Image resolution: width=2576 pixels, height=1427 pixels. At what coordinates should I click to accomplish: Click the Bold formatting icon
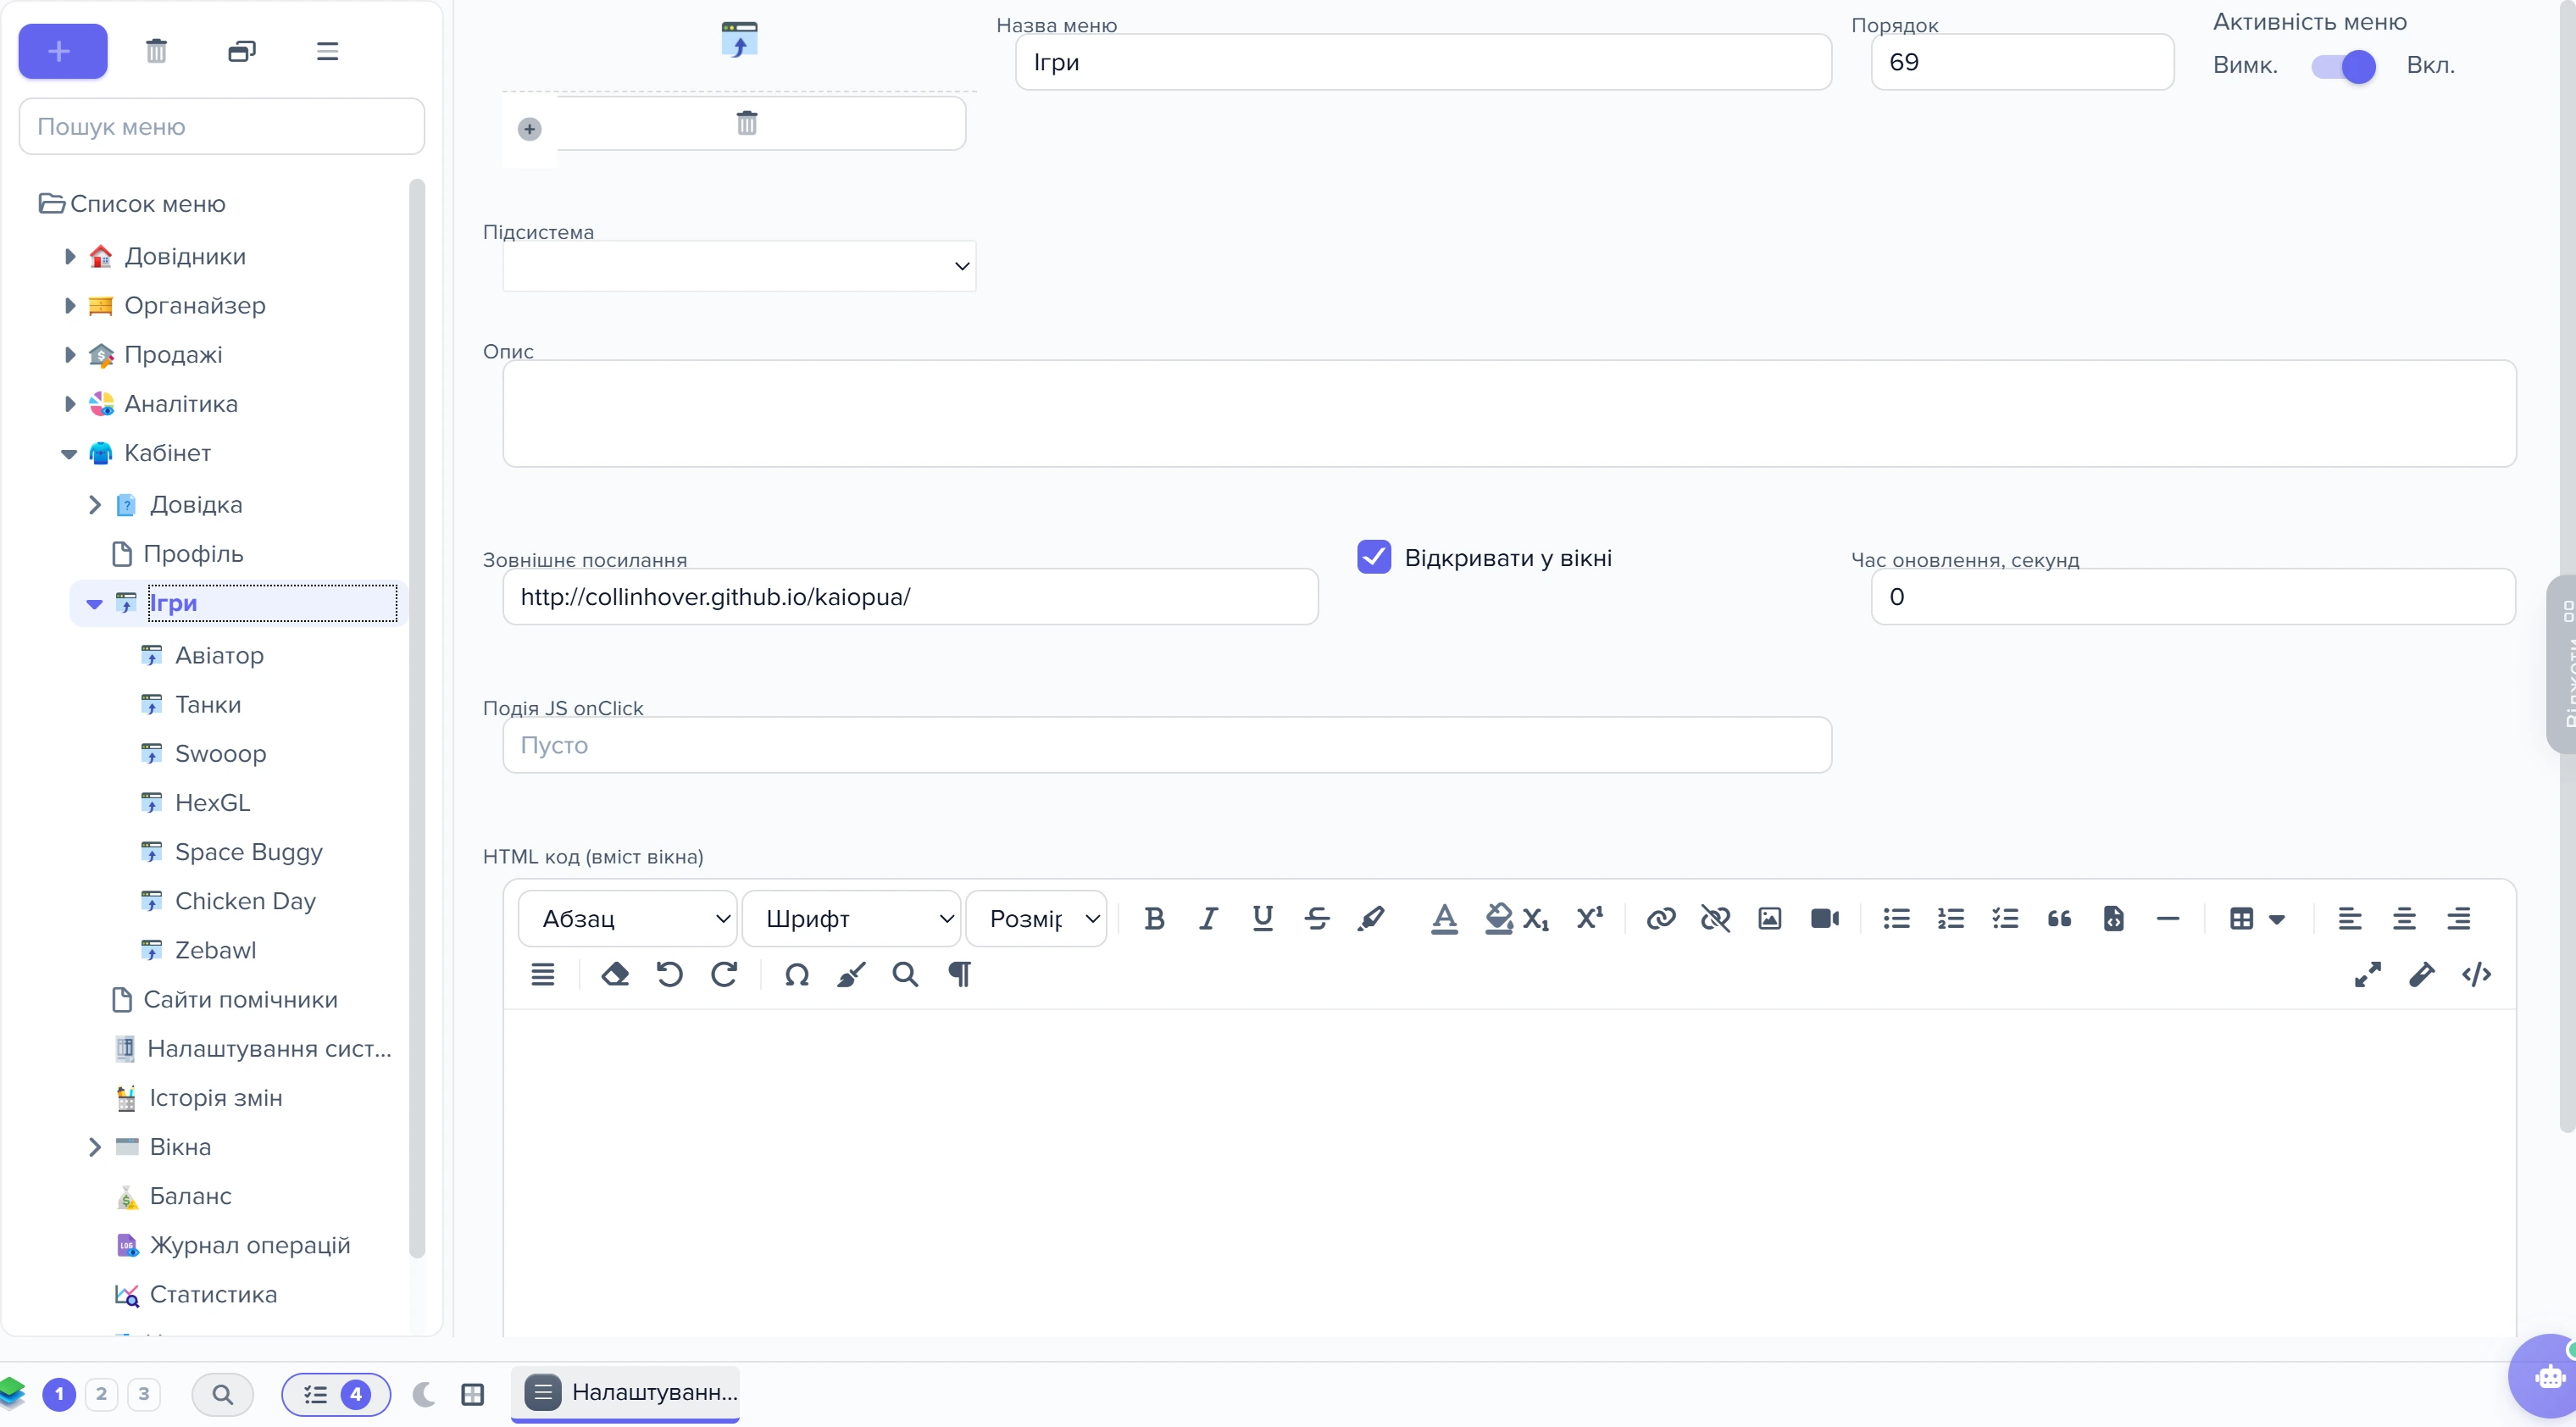coord(1154,918)
